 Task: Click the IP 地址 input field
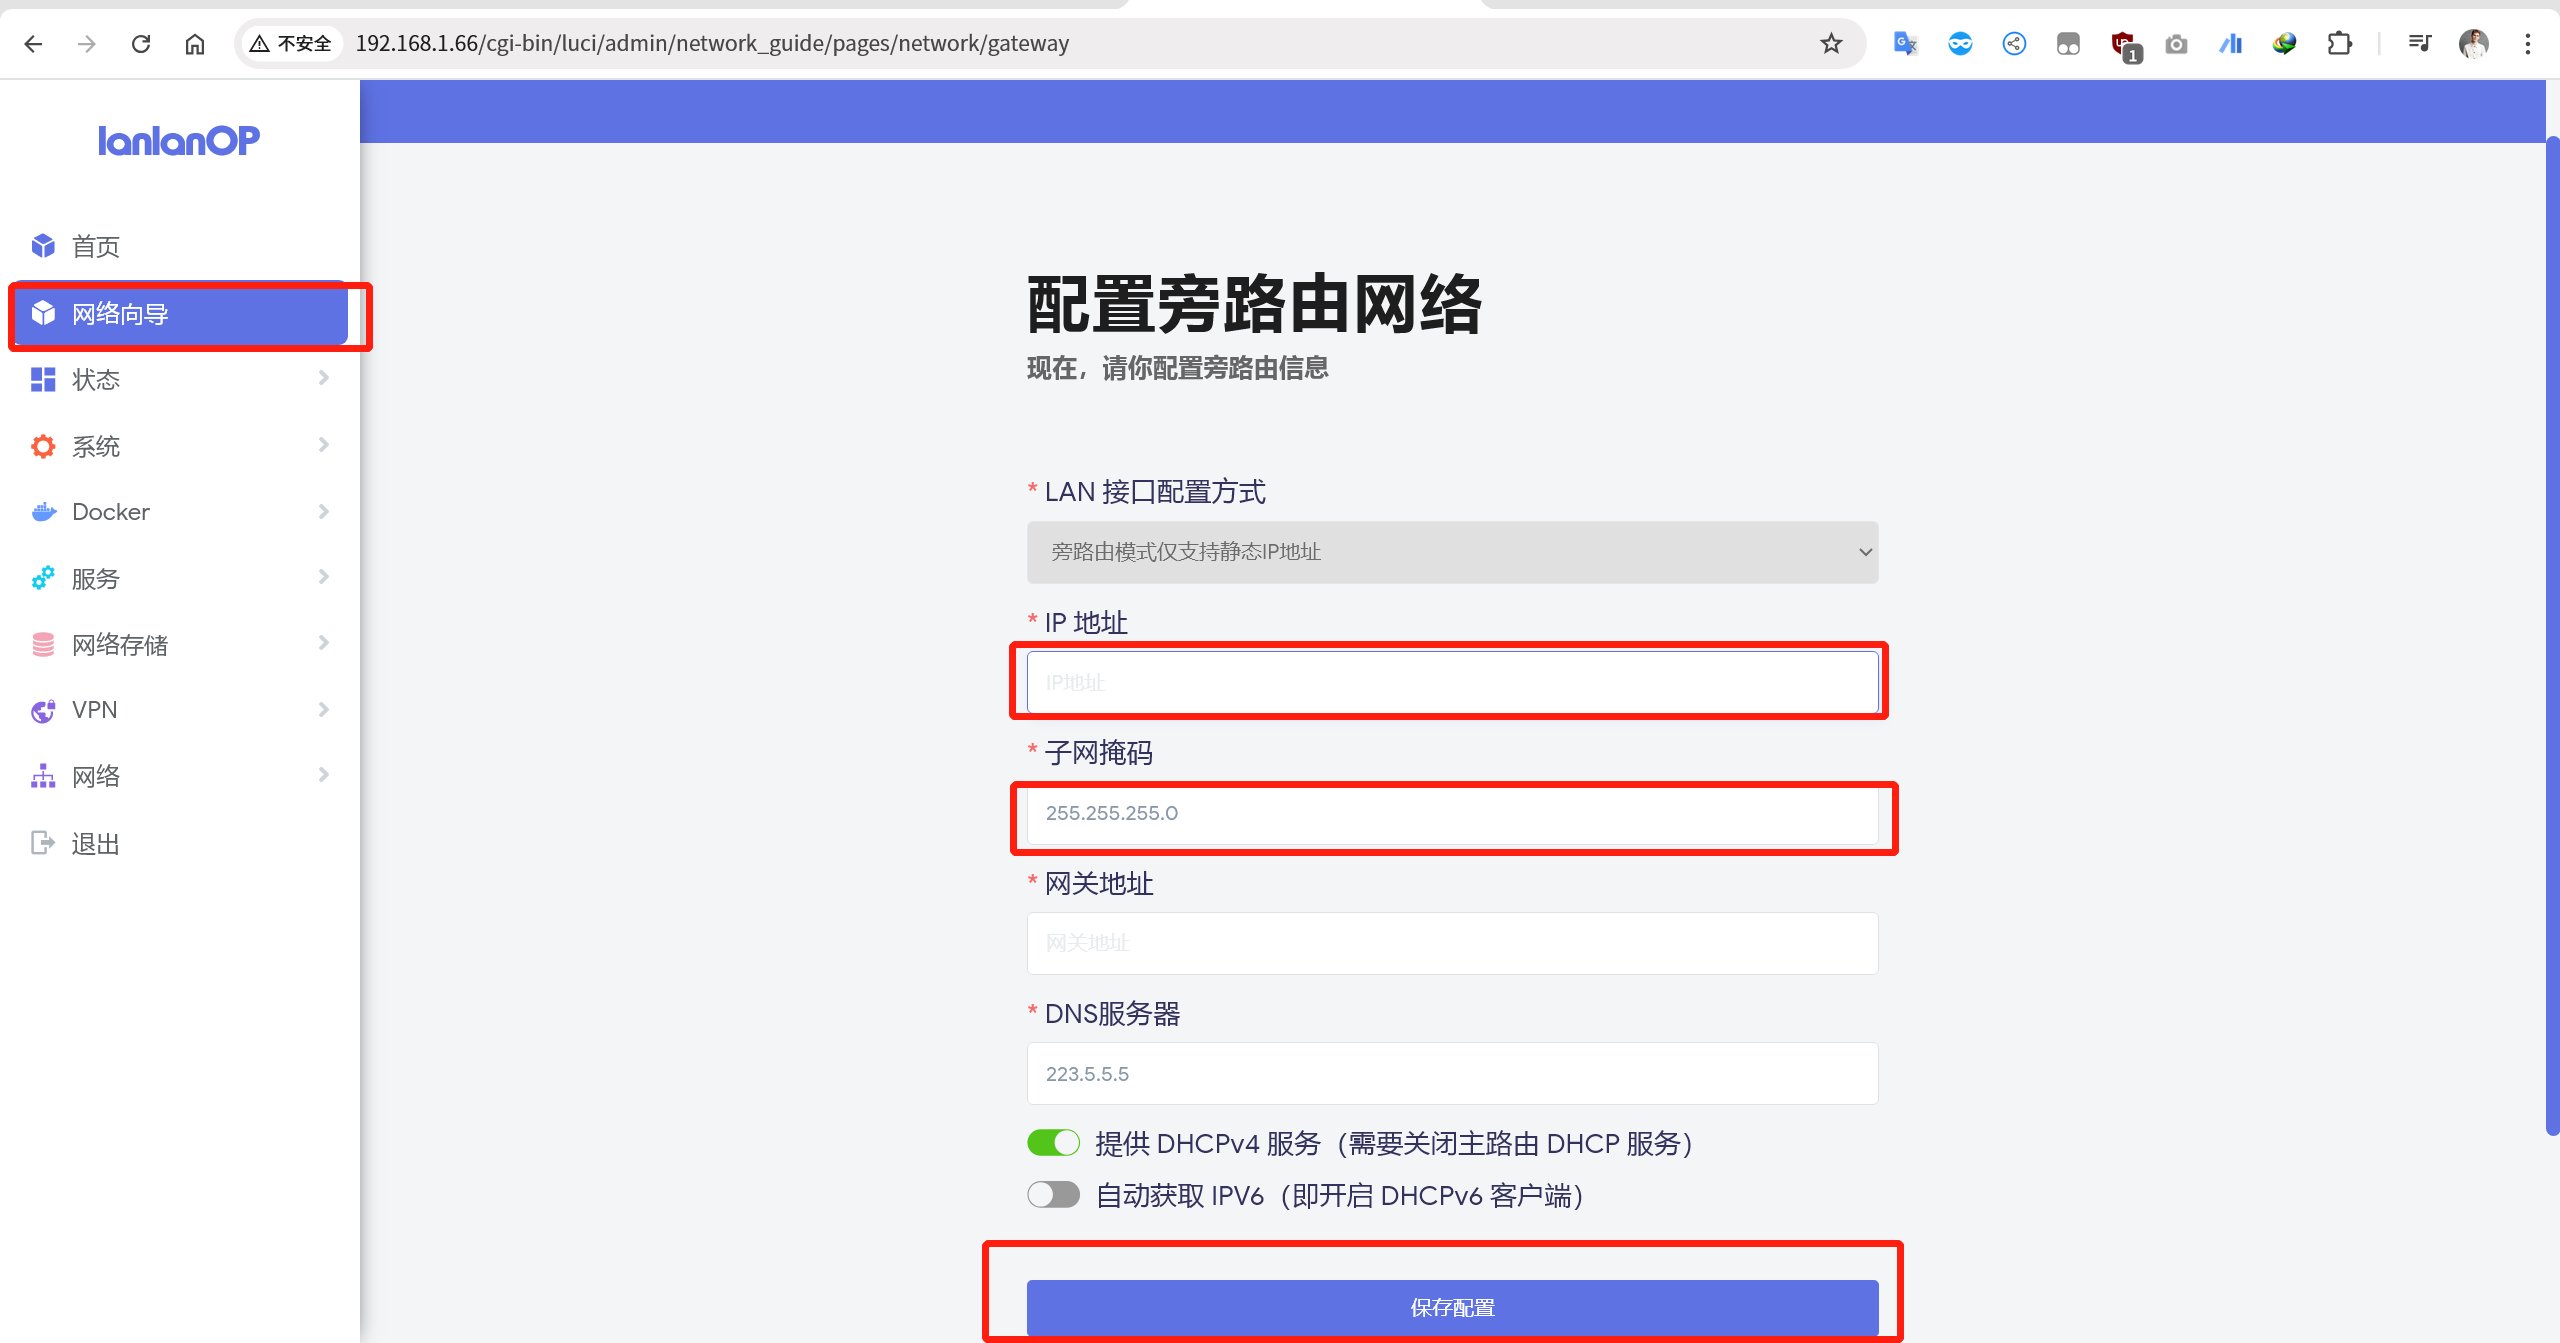tap(1452, 683)
